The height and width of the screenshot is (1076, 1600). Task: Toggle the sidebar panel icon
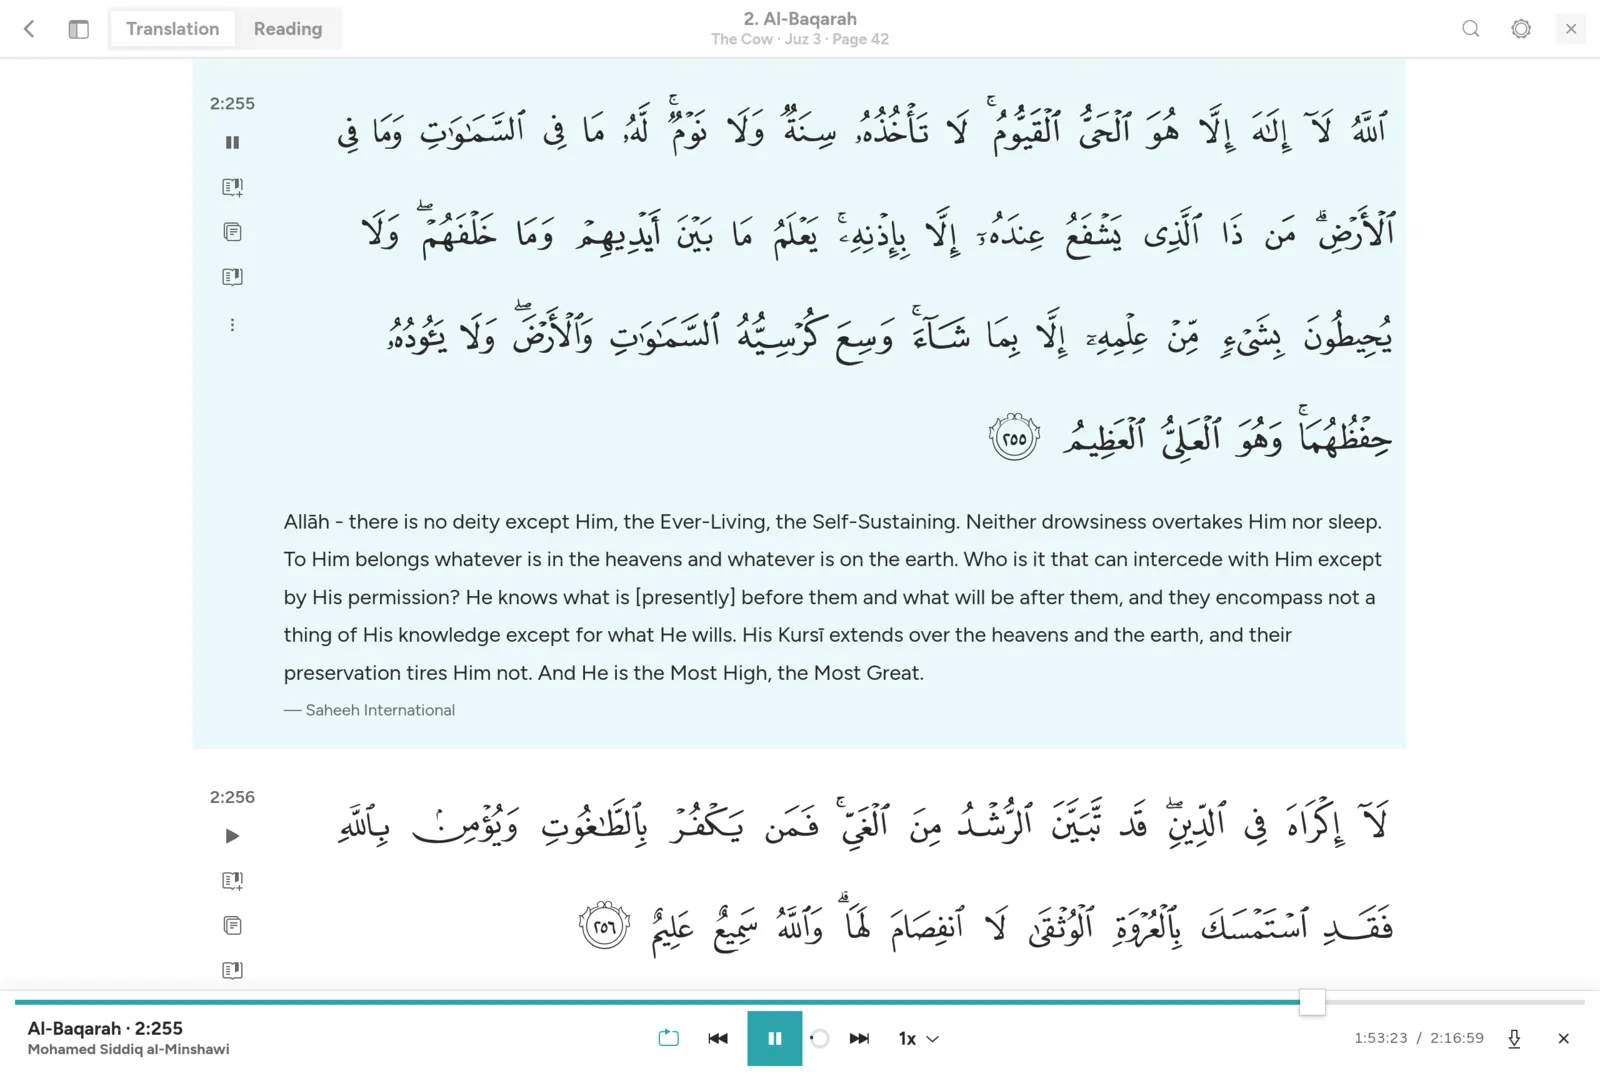(78, 29)
